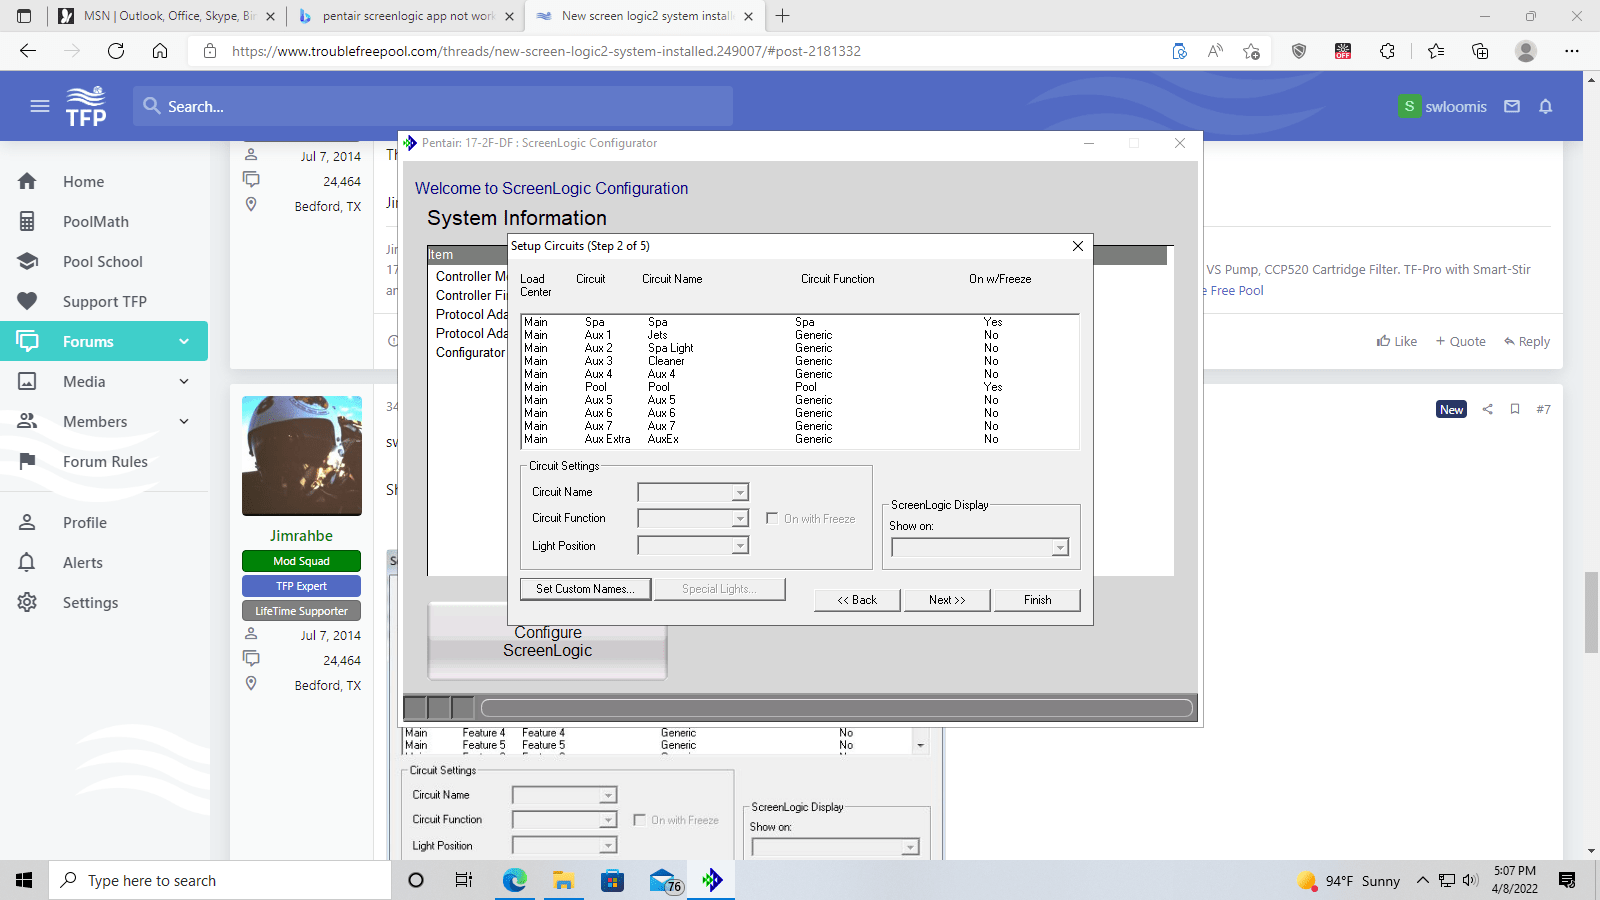Viewport: 1600px width, 900px height.
Task: Open Microsoft Store from the taskbar
Action: click(612, 880)
